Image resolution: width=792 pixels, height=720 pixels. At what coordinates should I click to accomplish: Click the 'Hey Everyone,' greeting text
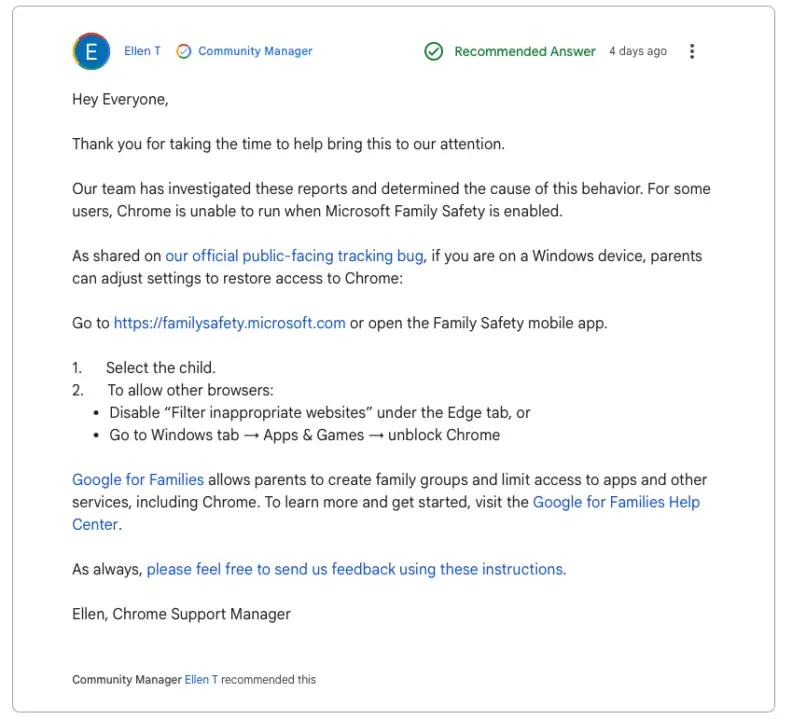point(120,100)
